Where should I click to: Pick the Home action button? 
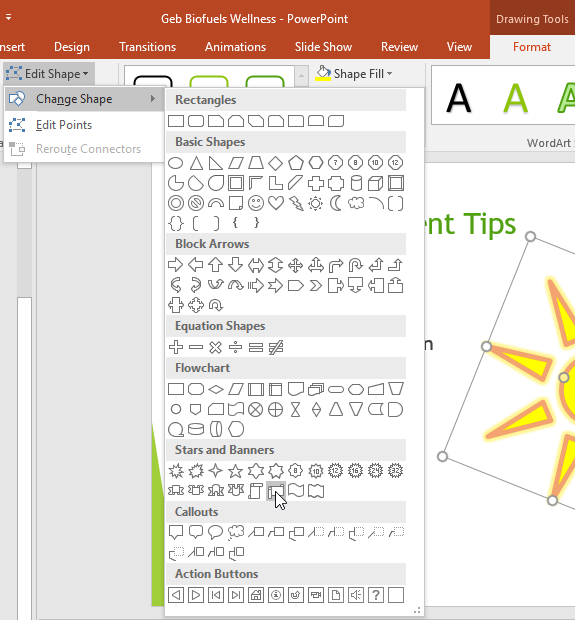point(256,595)
